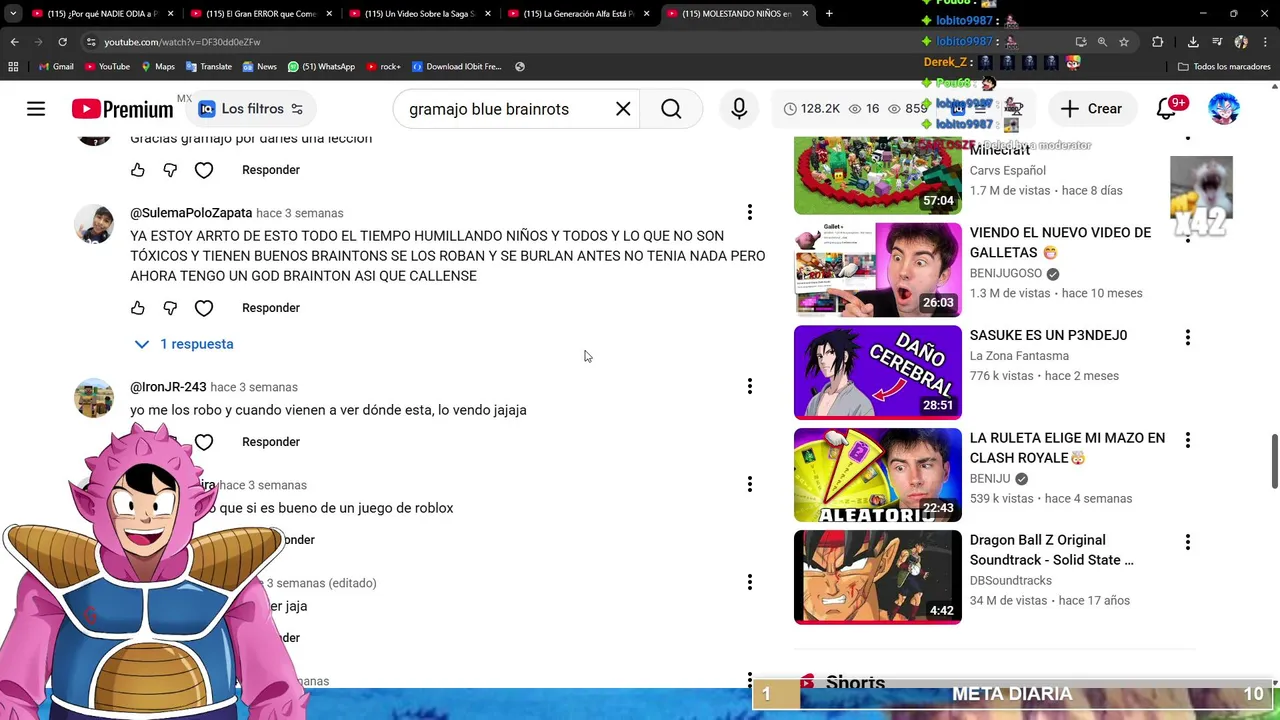Open BENIJUGOSO channel name
This screenshot has height=720, width=1280.
click(x=1006, y=273)
